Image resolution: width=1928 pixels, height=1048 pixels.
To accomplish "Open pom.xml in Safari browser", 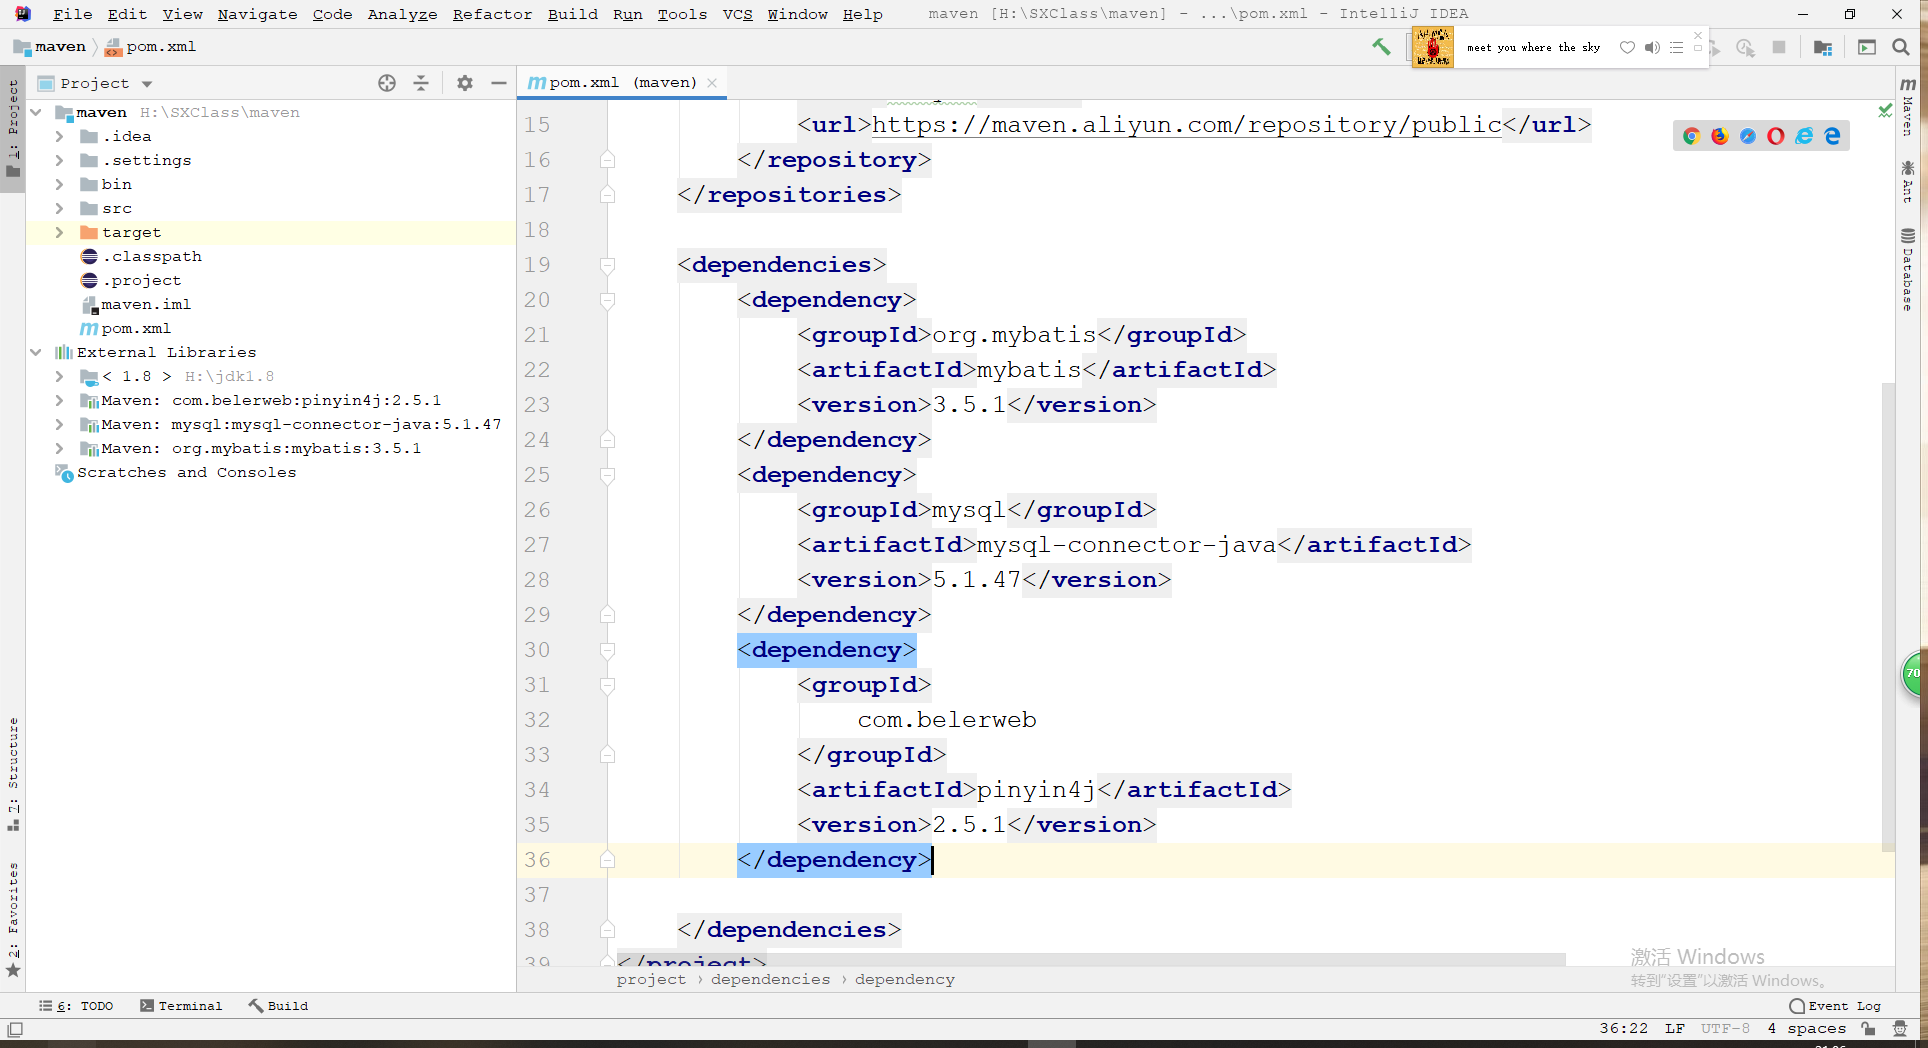I will coord(1747,136).
